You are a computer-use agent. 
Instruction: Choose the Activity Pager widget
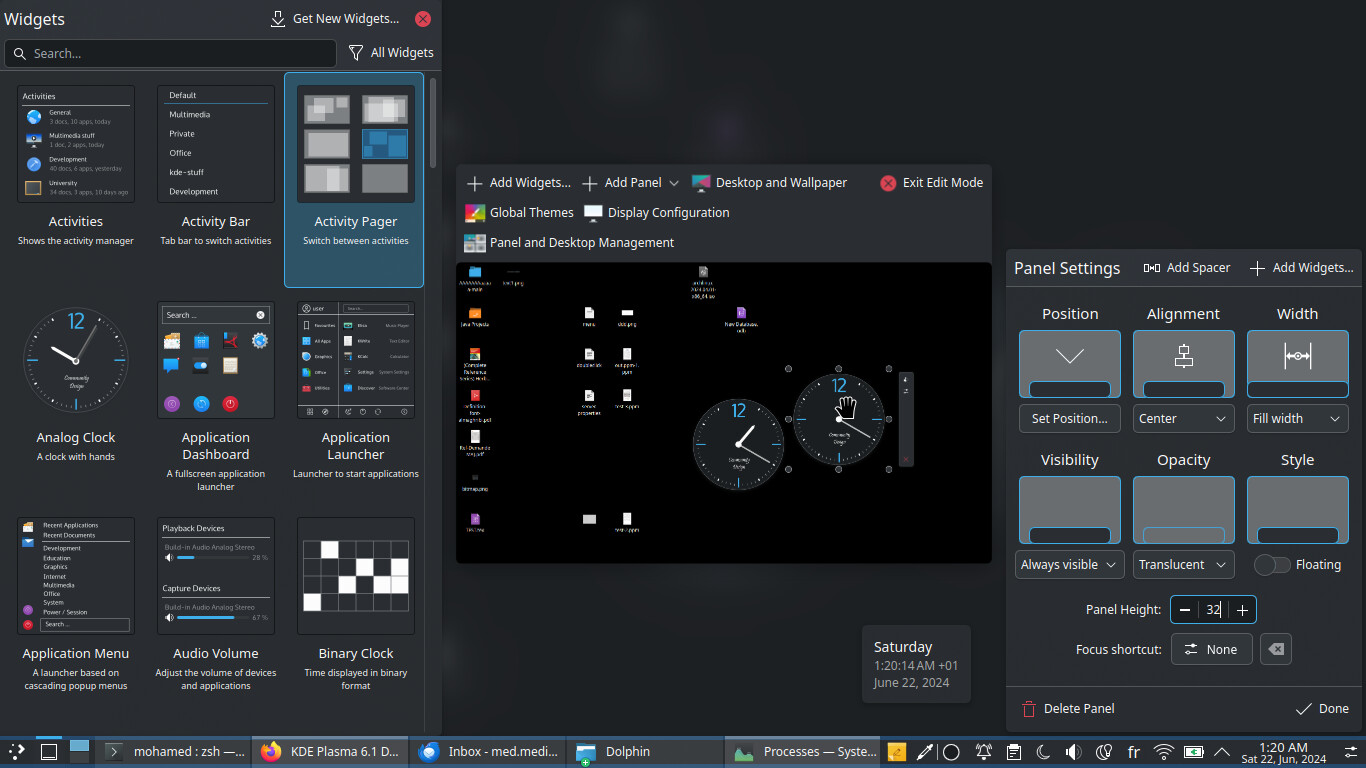tap(356, 180)
